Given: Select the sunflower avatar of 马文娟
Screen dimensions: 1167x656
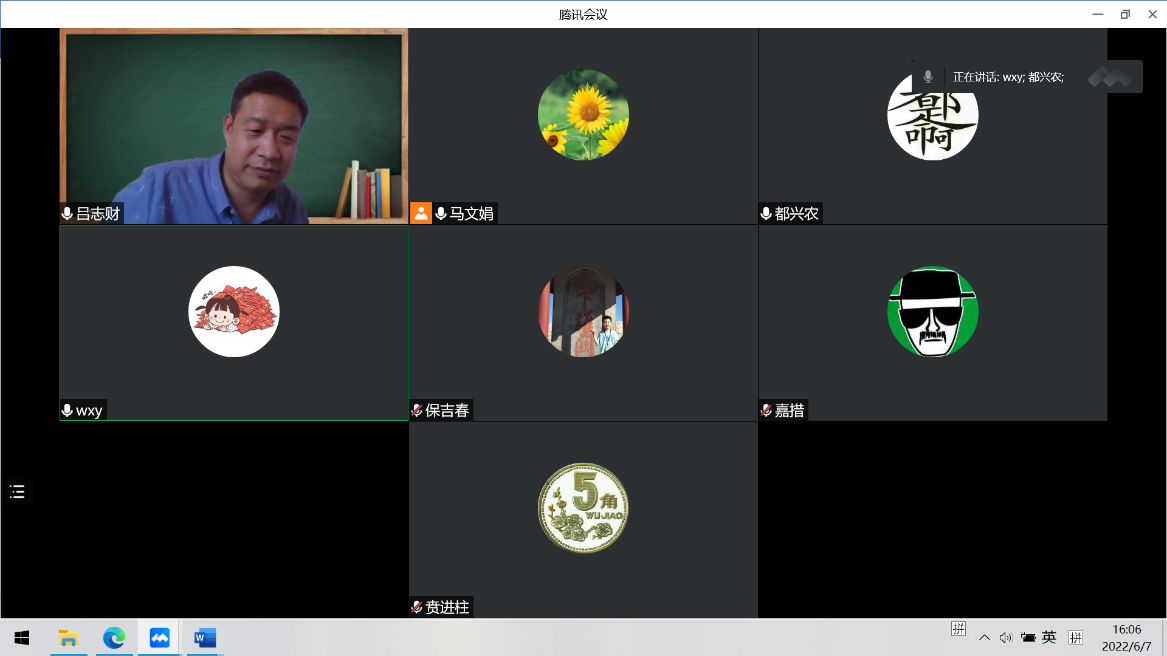Looking at the screenshot, I should click(584, 115).
